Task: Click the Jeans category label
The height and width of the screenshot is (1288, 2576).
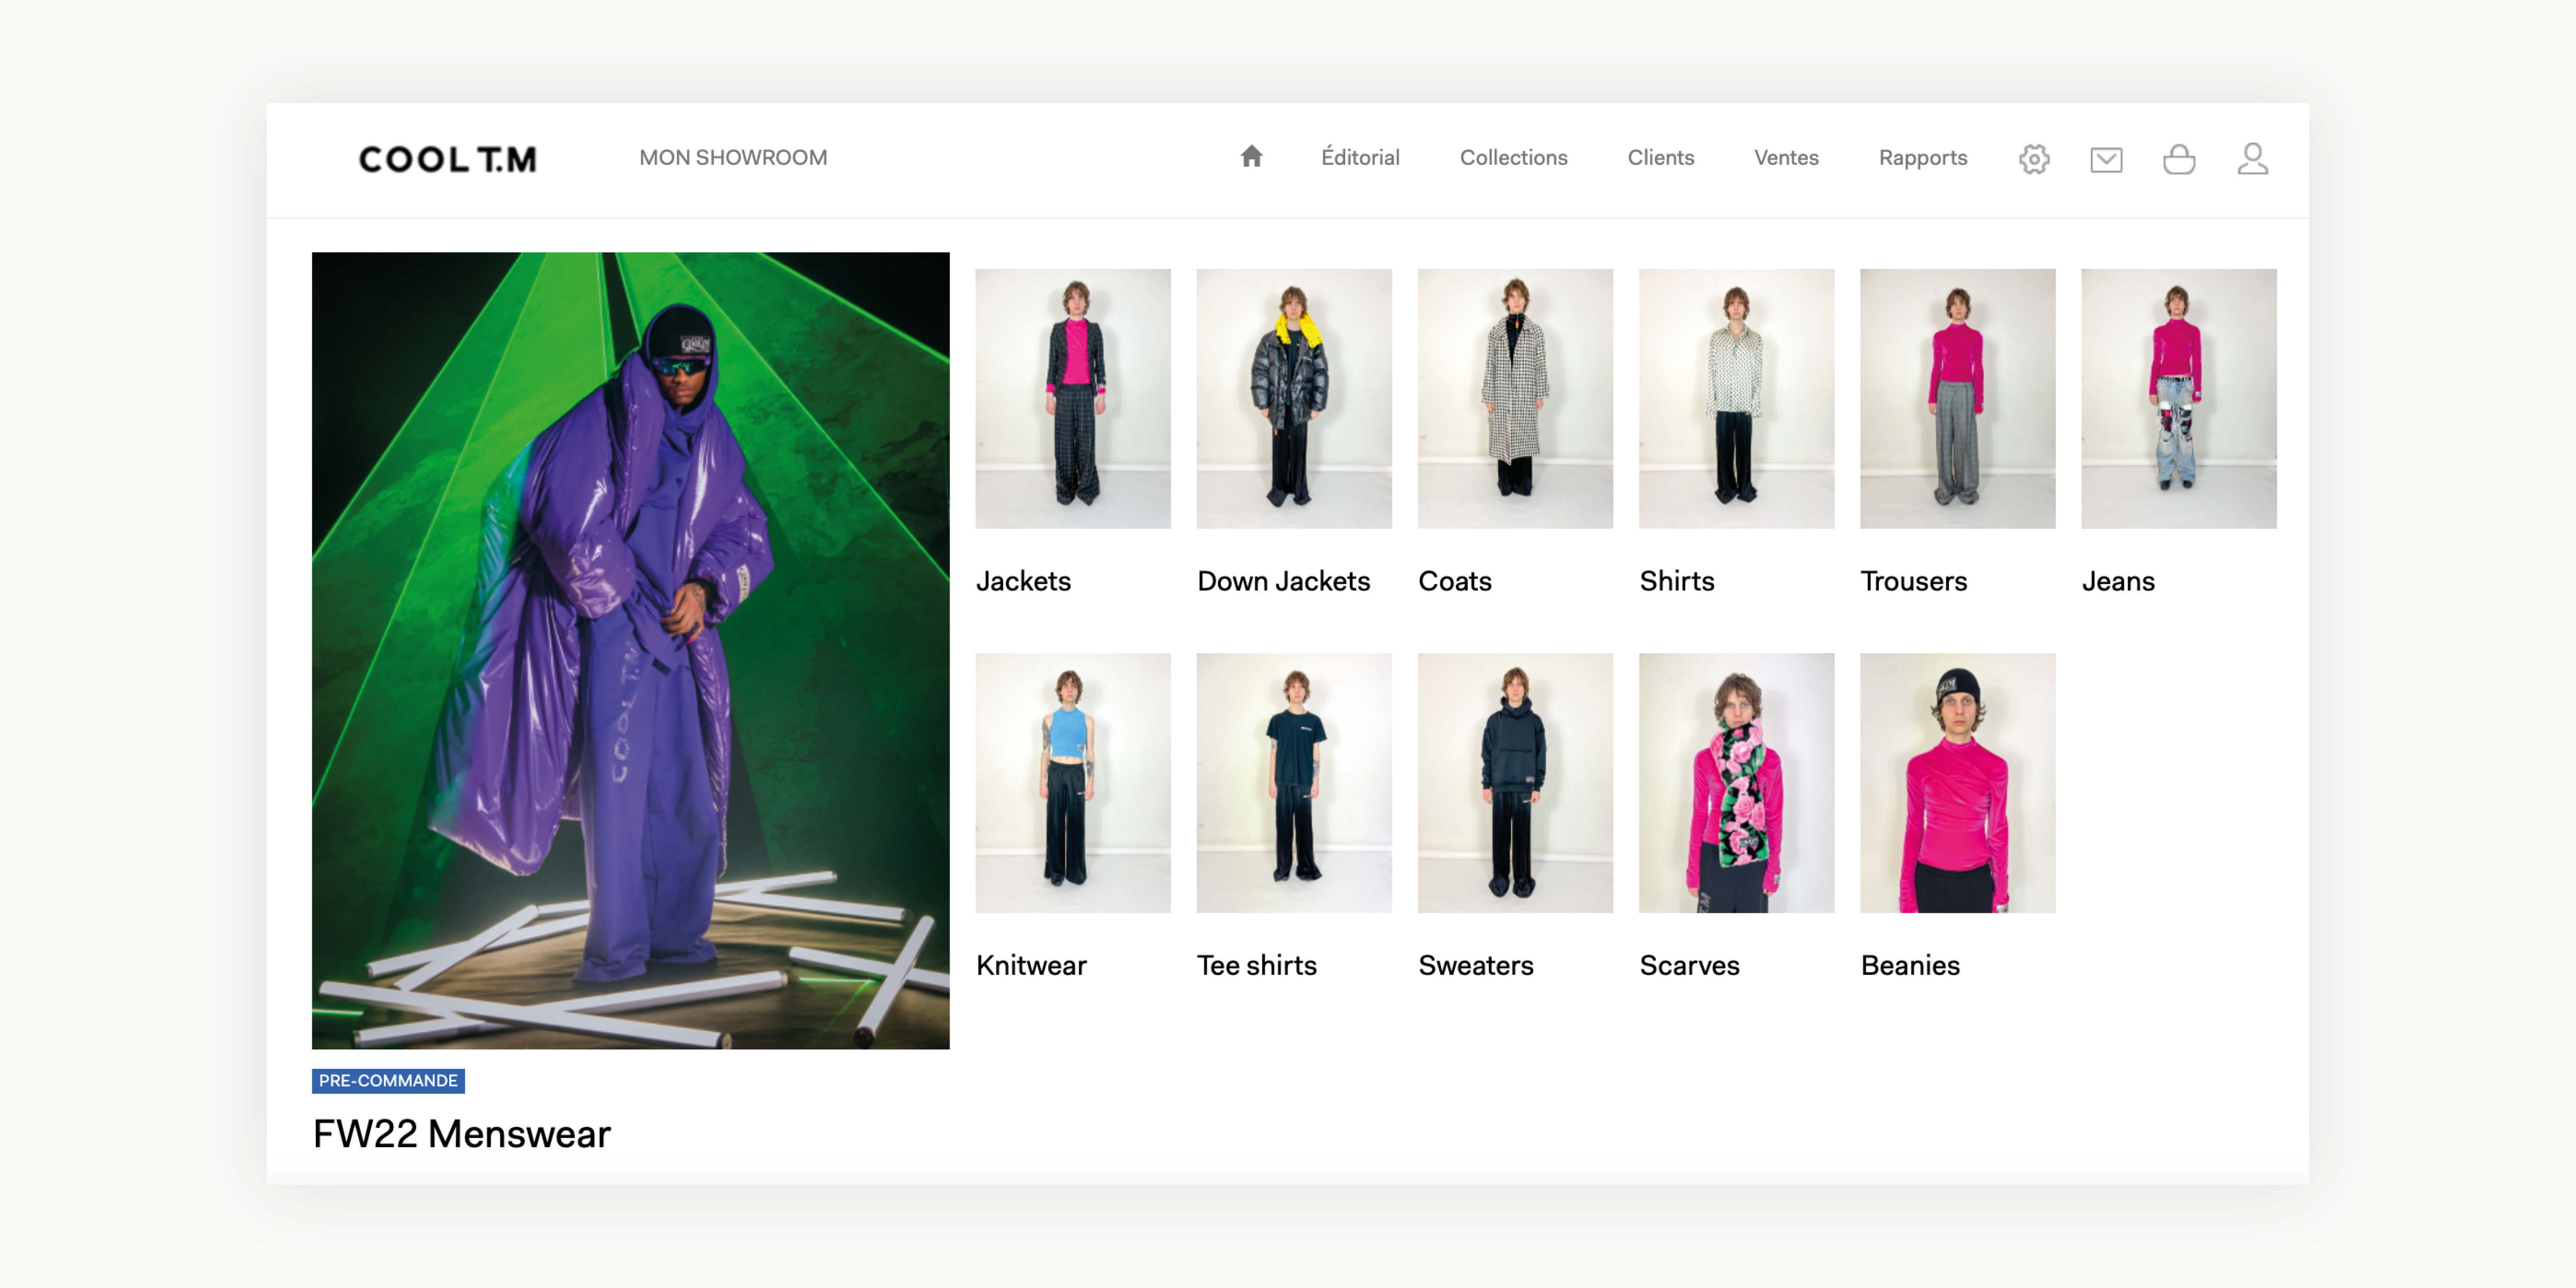Action: tap(2117, 581)
